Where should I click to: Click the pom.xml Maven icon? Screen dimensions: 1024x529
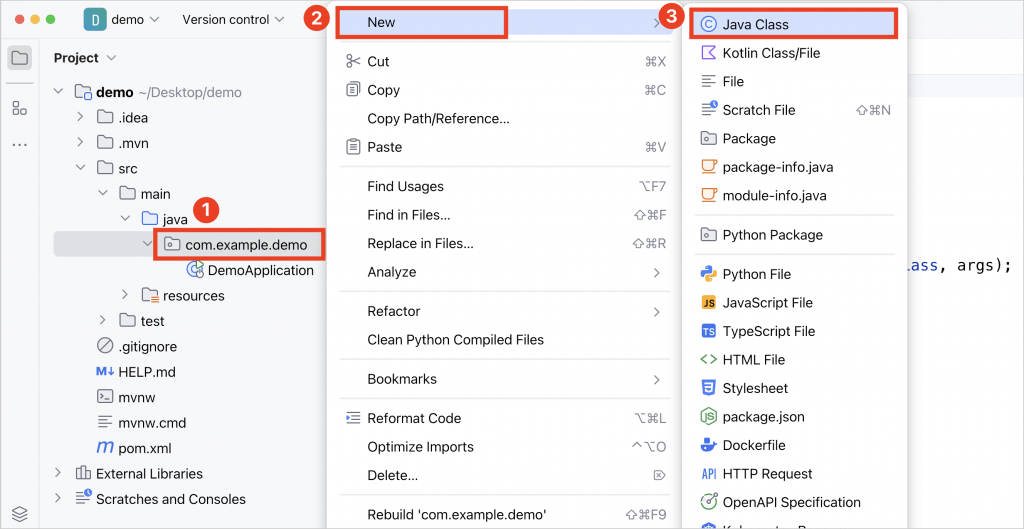click(x=105, y=448)
